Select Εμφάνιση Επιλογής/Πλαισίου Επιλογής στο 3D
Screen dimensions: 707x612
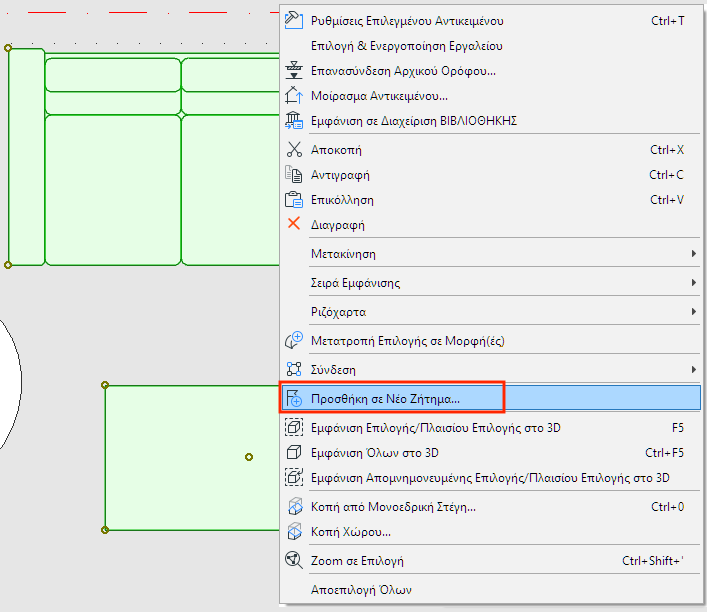pos(490,428)
